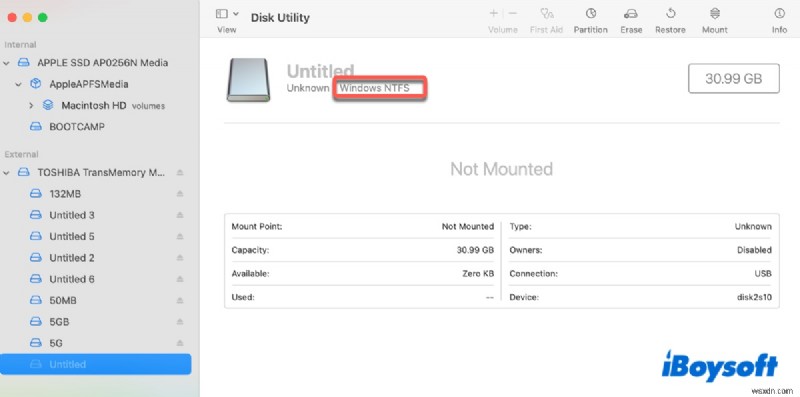Select the Untitled 2 volume
800x397 pixels.
click(x=72, y=258)
